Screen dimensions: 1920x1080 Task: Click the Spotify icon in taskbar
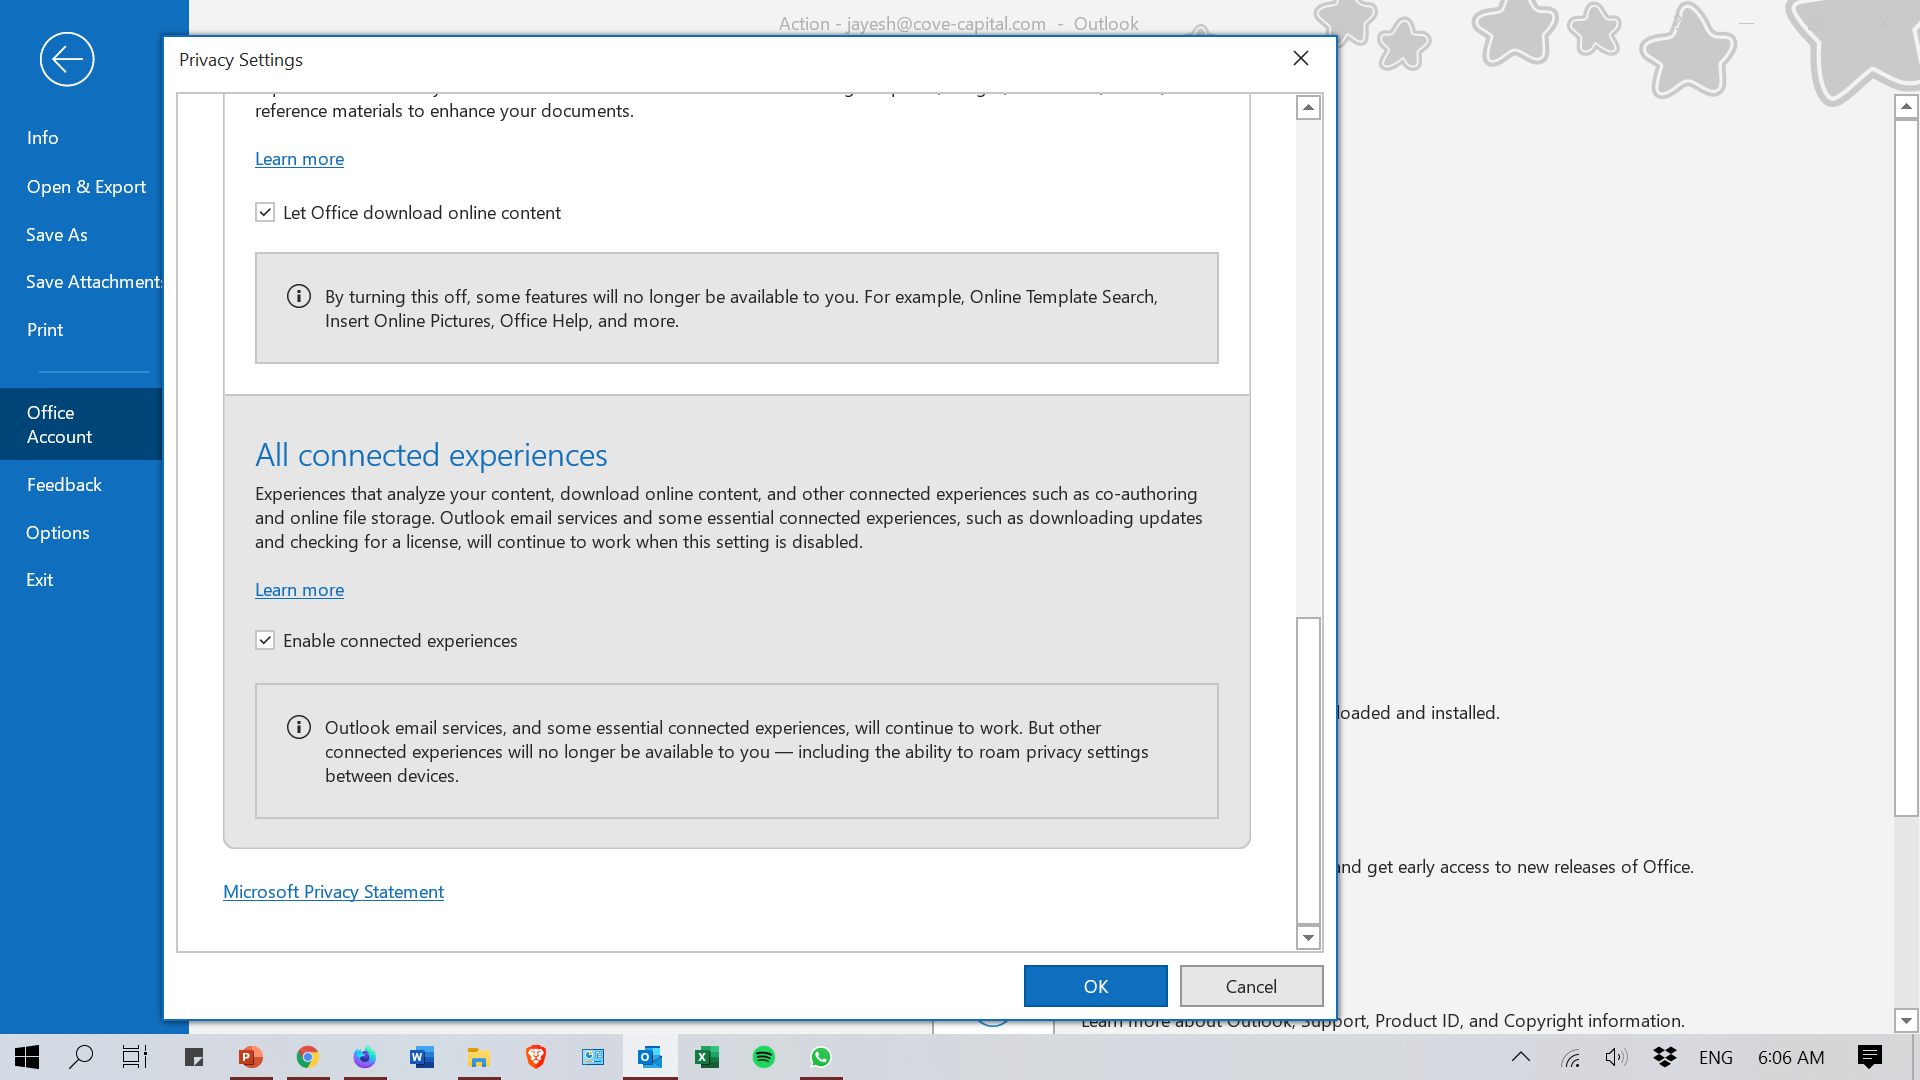click(x=765, y=1056)
